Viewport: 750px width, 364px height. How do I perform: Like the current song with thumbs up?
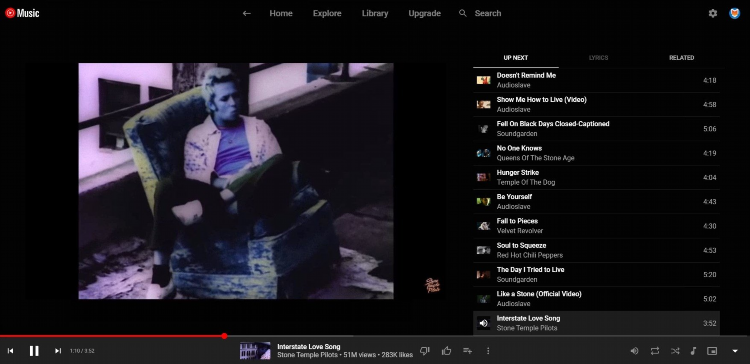tap(447, 351)
